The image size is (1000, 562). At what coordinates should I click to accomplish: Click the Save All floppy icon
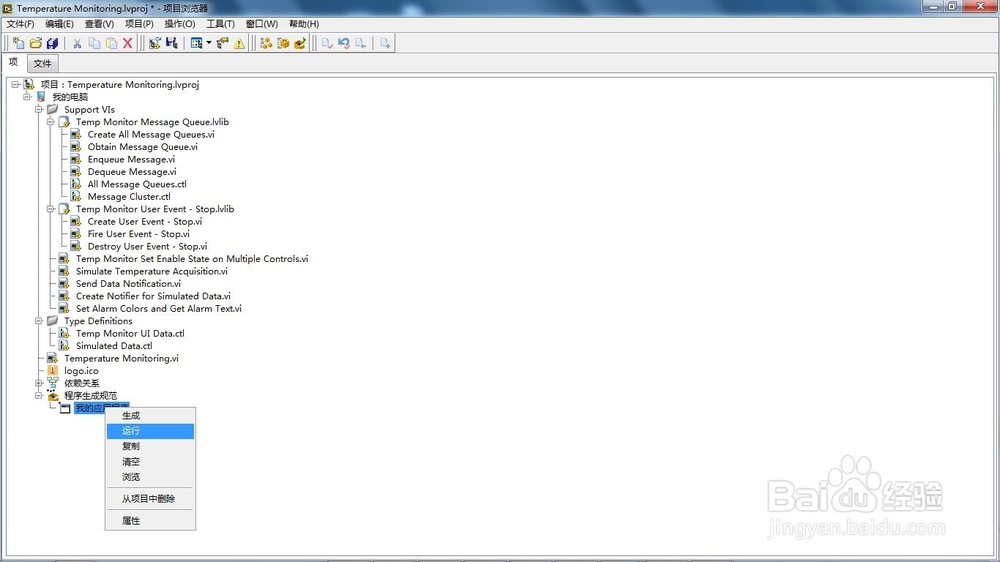(x=52, y=43)
